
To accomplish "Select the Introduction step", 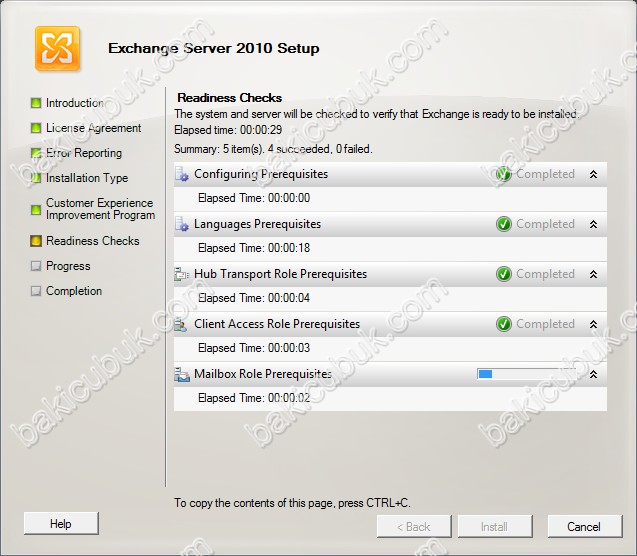I will point(75,103).
